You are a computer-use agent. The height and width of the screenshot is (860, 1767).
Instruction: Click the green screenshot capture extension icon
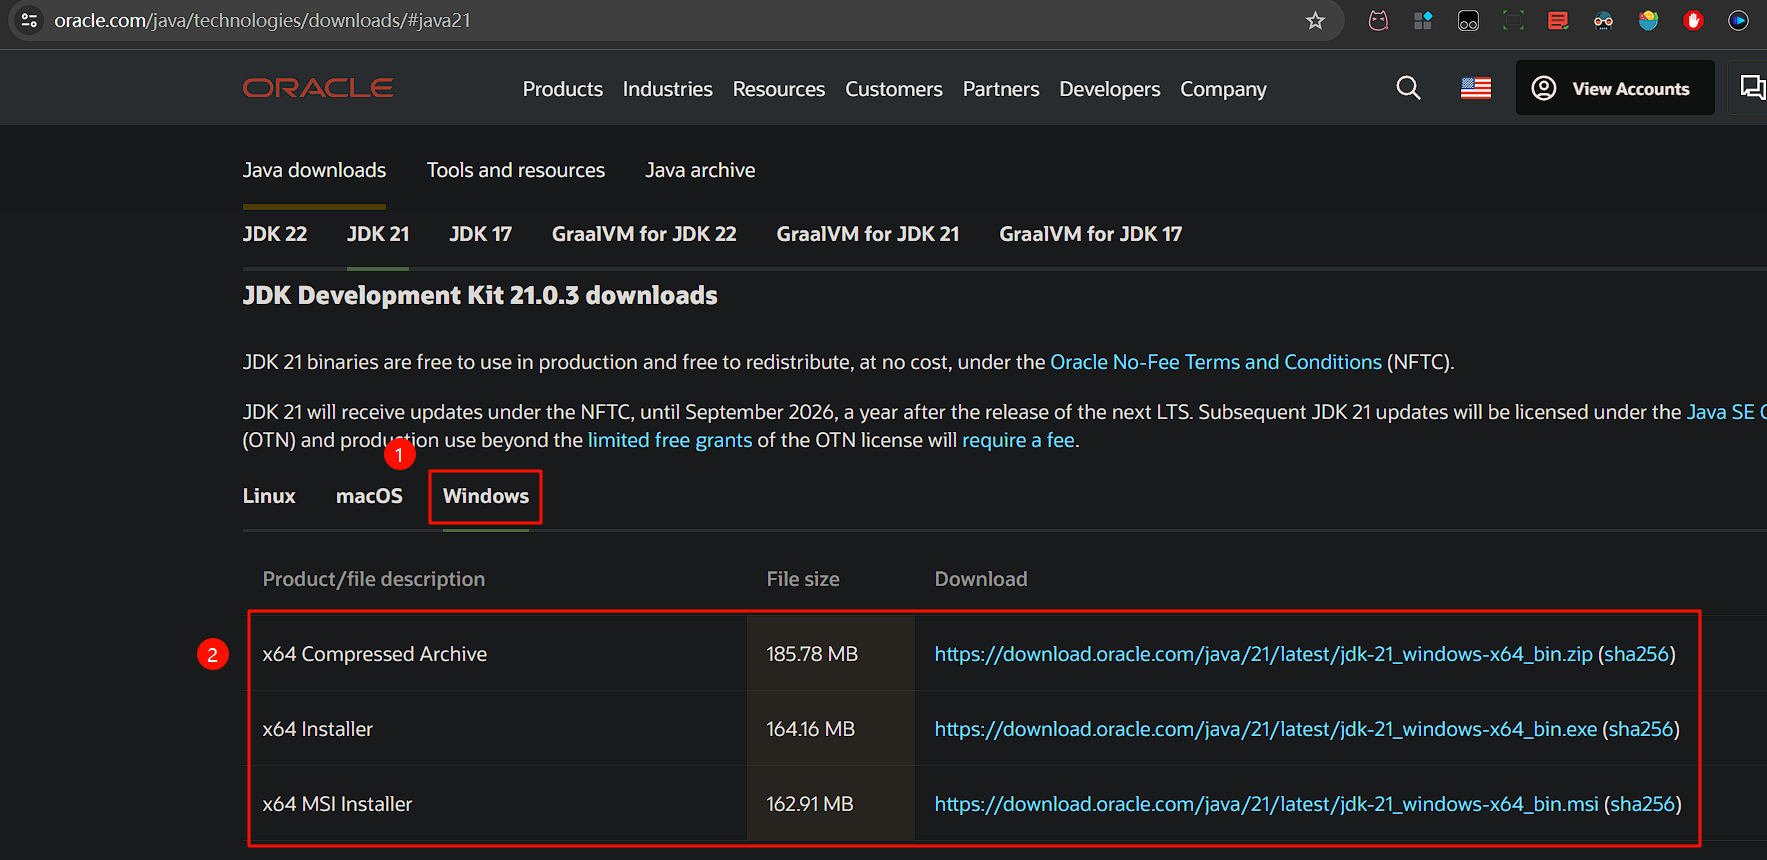(1513, 20)
